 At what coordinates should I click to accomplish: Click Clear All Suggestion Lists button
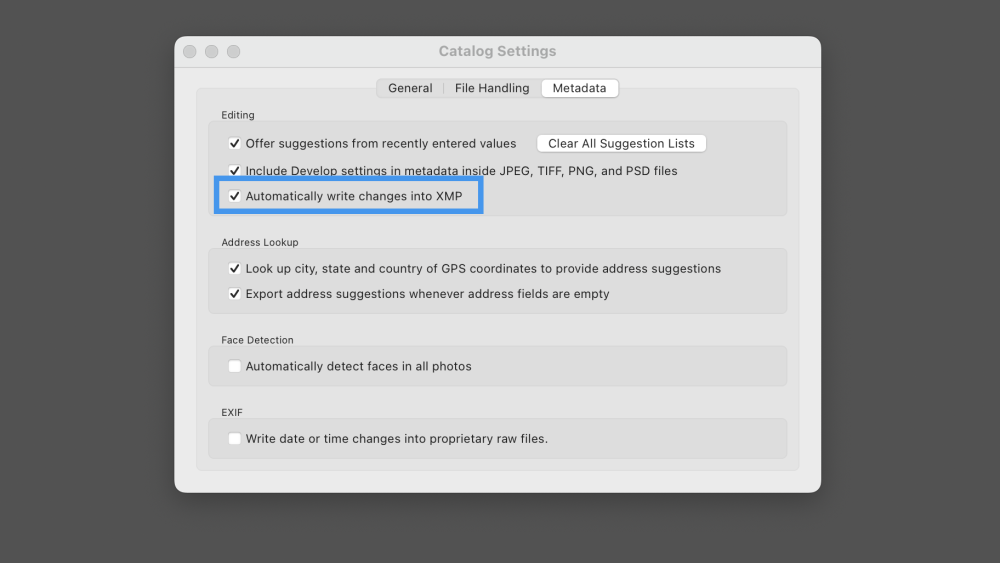621,143
